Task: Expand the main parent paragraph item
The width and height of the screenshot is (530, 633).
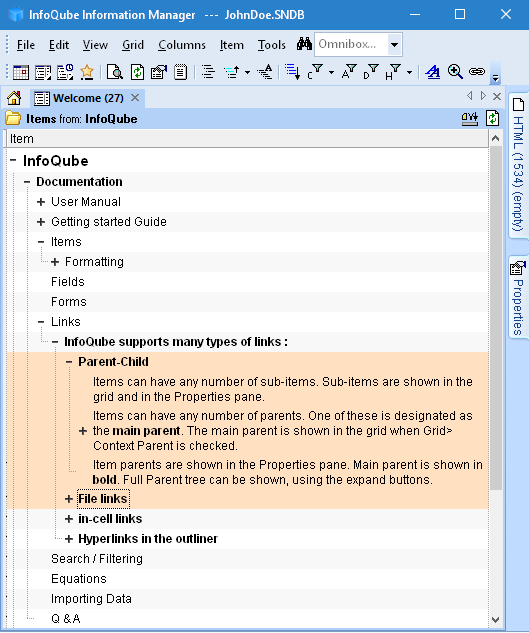Action: tap(83, 431)
